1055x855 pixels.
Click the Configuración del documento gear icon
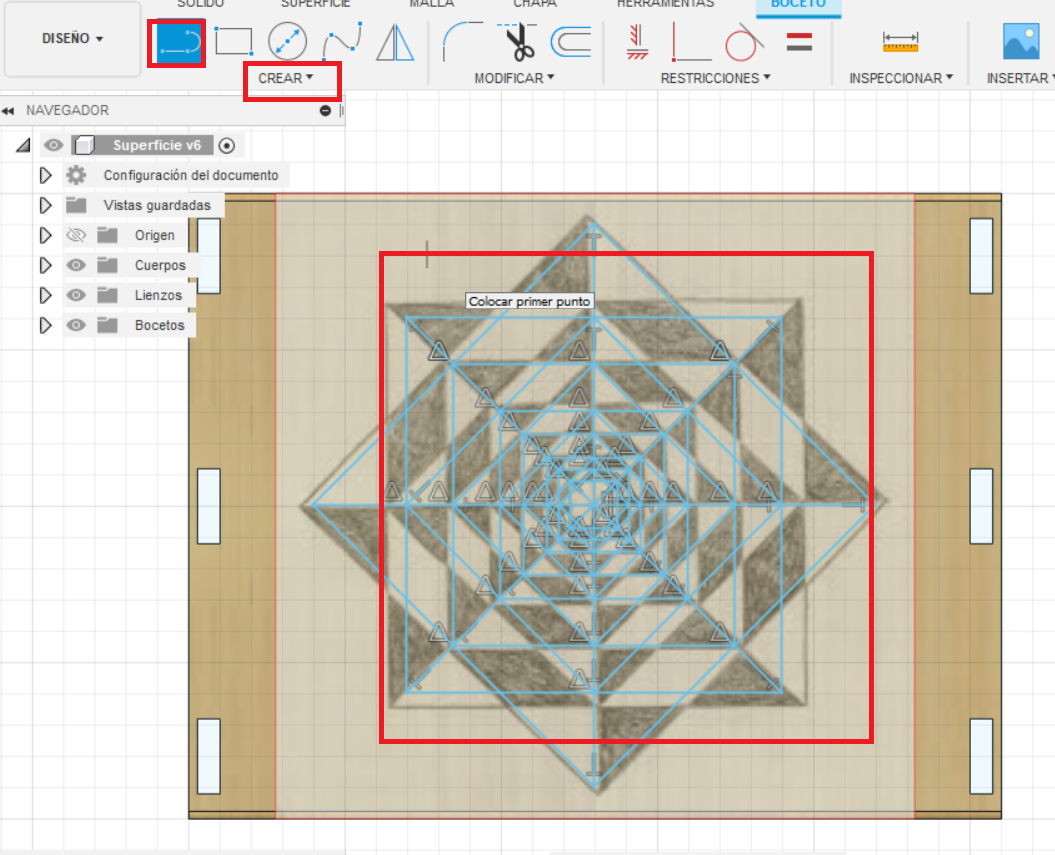(x=76, y=175)
